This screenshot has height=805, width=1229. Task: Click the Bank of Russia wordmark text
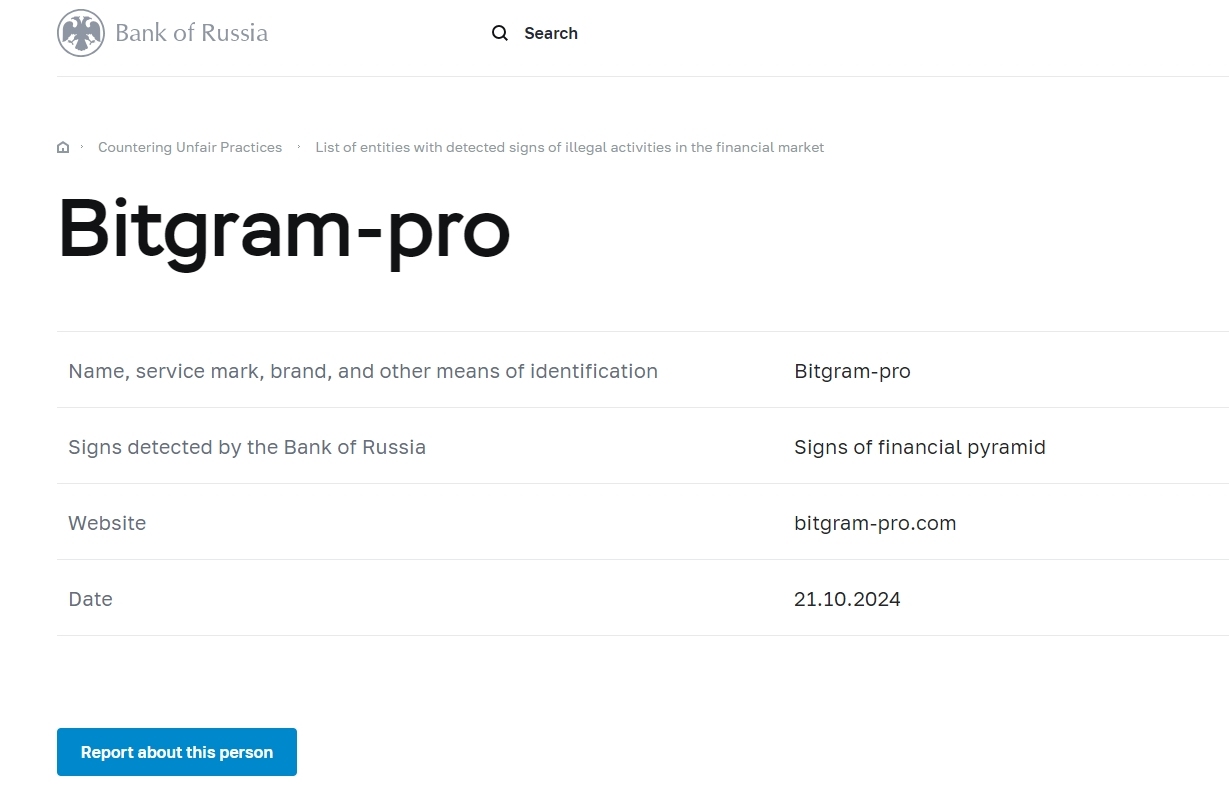pyautogui.click(x=192, y=33)
